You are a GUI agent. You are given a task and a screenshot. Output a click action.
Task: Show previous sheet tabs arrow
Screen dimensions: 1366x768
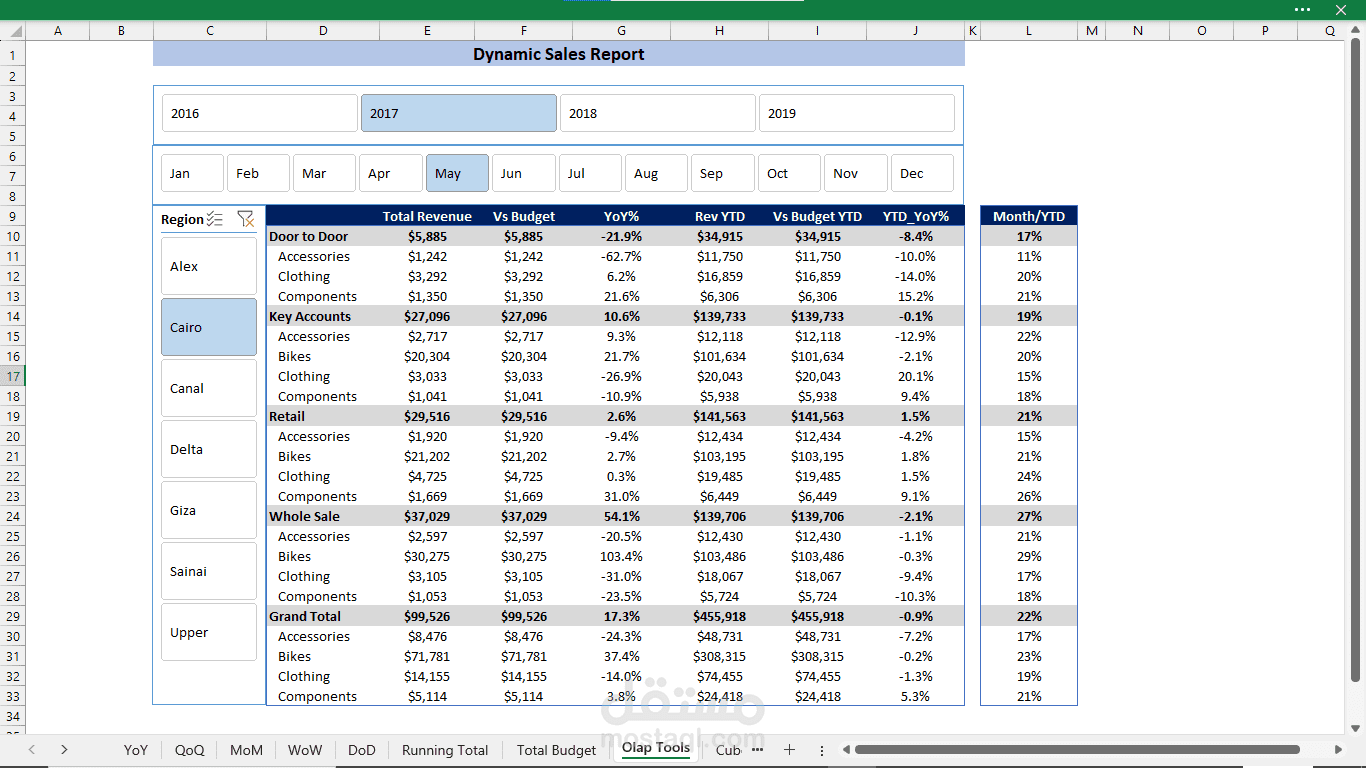[32, 749]
